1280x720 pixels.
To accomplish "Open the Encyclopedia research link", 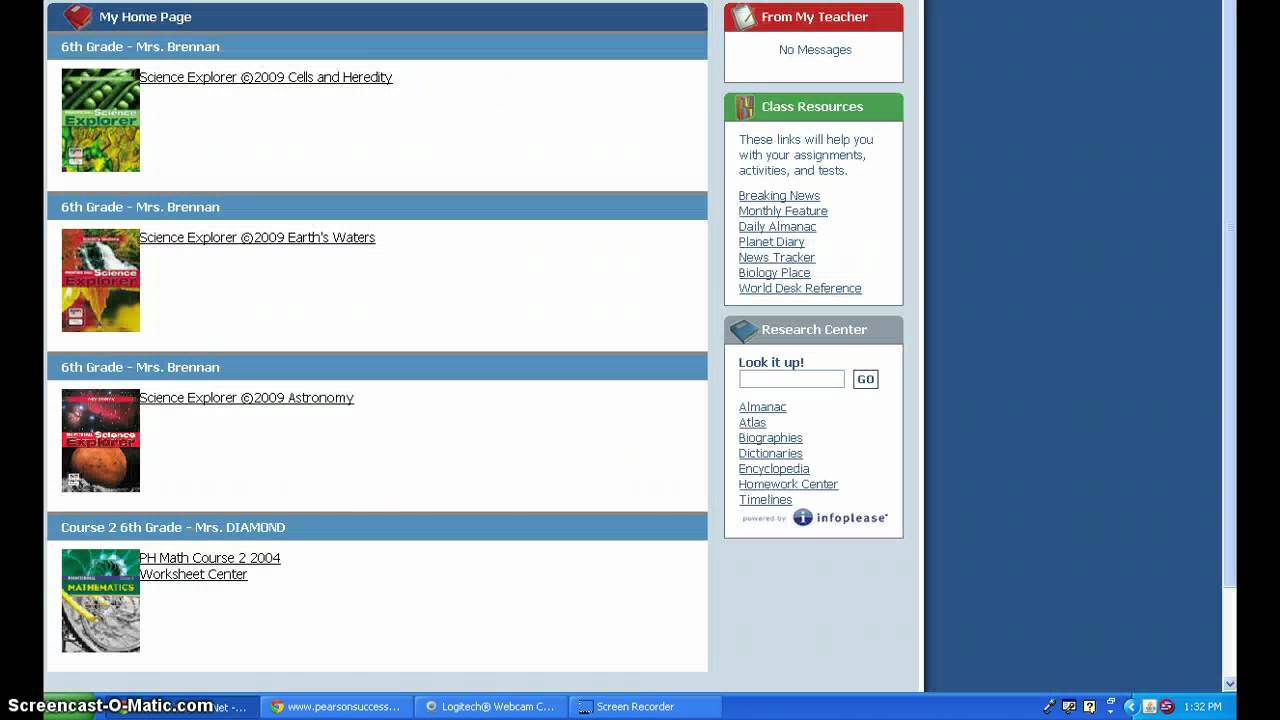I will click(x=774, y=469).
